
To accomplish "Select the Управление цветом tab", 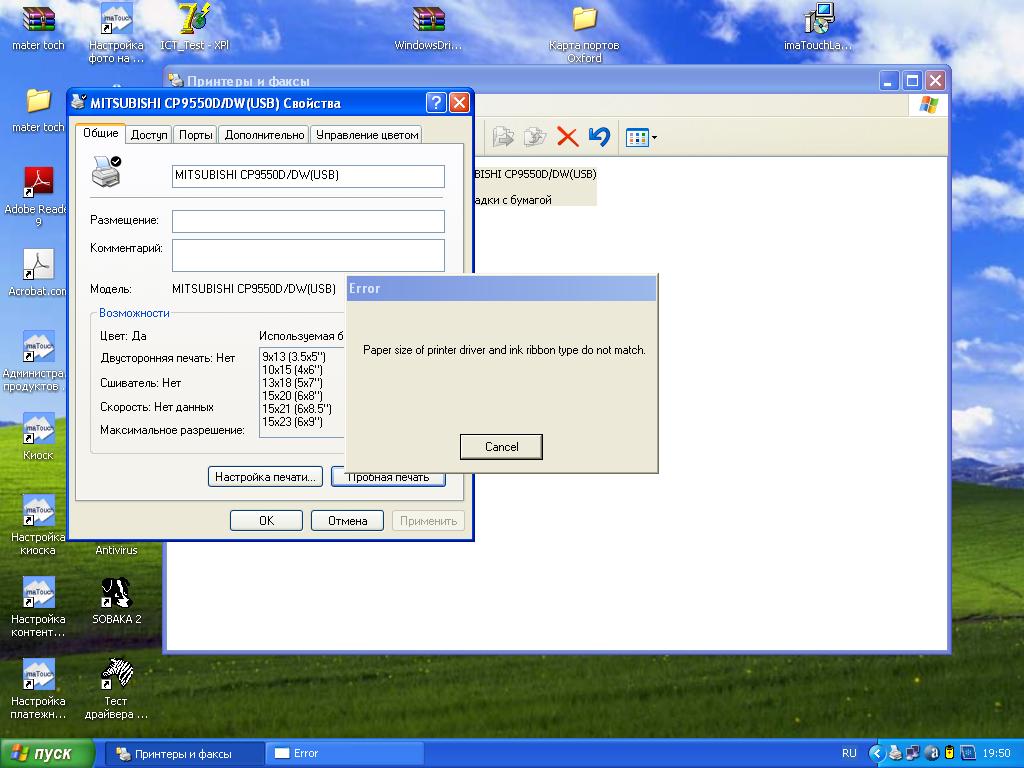I will pos(366,135).
